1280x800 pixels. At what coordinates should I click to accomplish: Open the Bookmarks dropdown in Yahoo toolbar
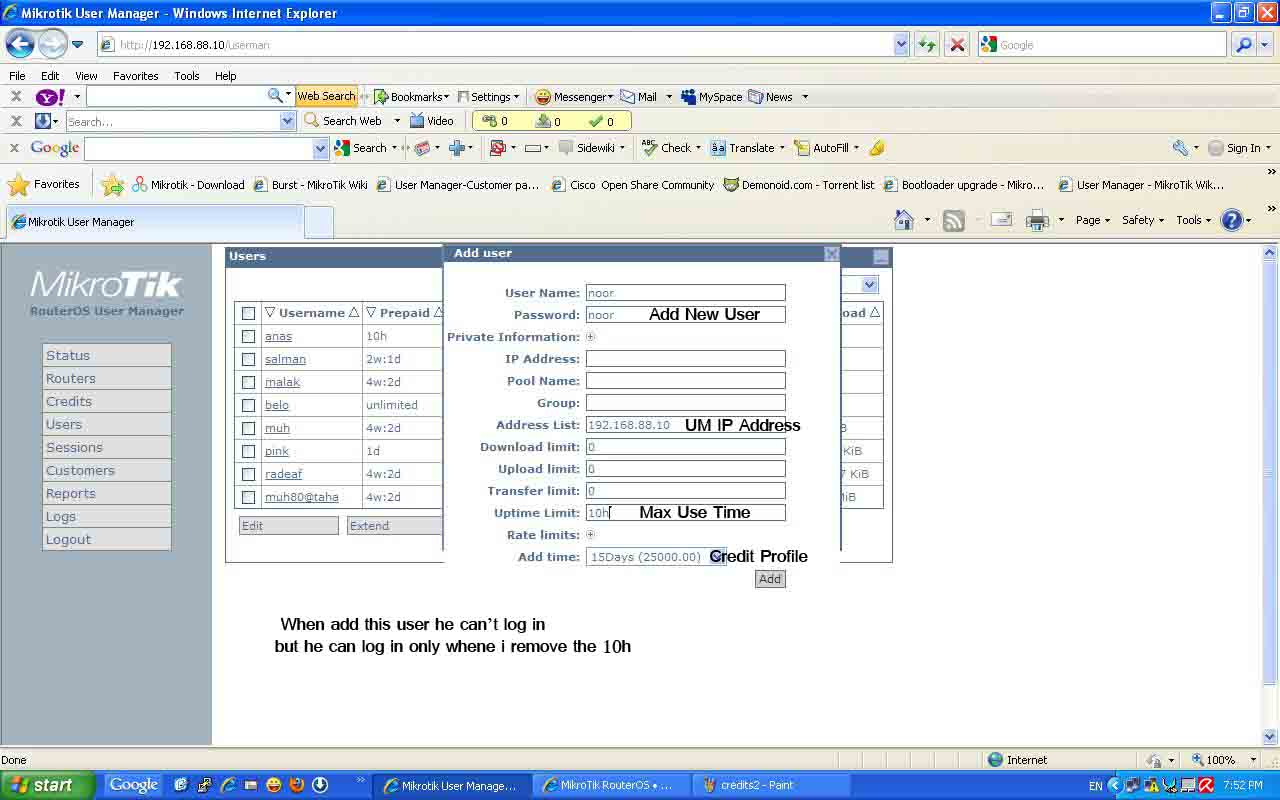(411, 97)
